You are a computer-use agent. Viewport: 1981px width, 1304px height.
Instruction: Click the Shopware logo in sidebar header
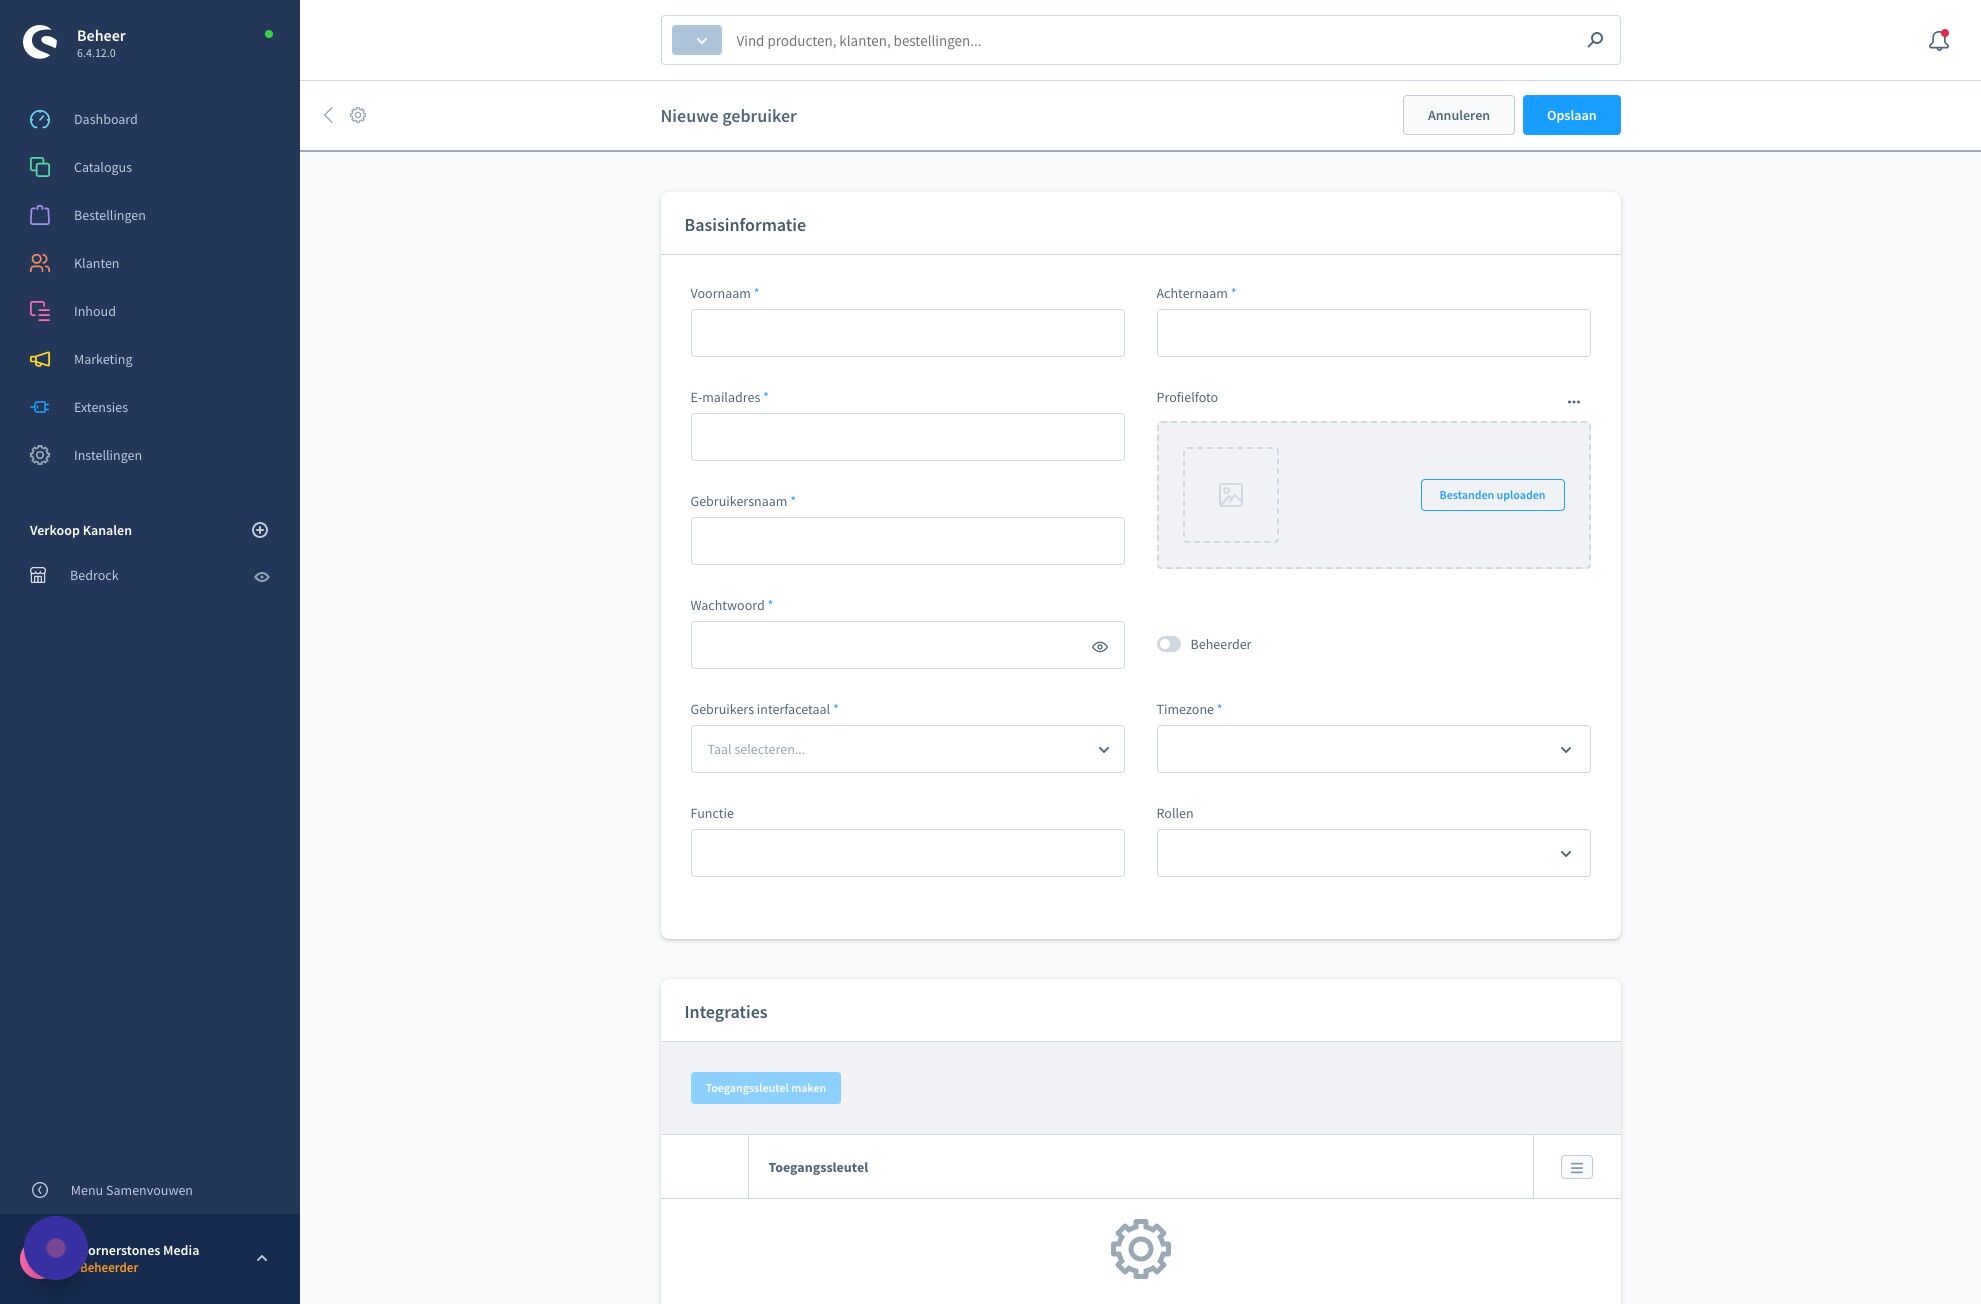(x=40, y=42)
